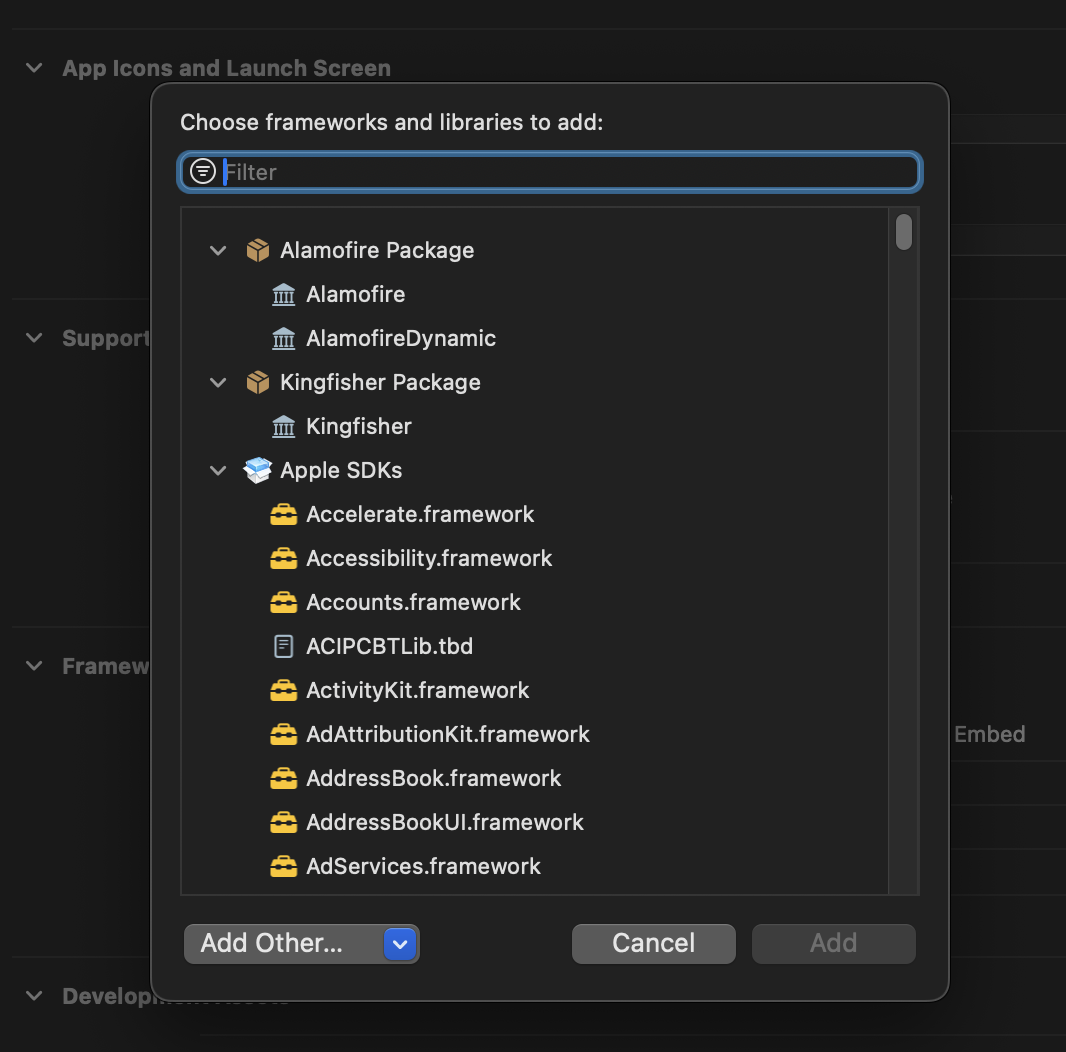Select AdAttributionKit.framework in the list
The height and width of the screenshot is (1052, 1066).
coord(534,734)
